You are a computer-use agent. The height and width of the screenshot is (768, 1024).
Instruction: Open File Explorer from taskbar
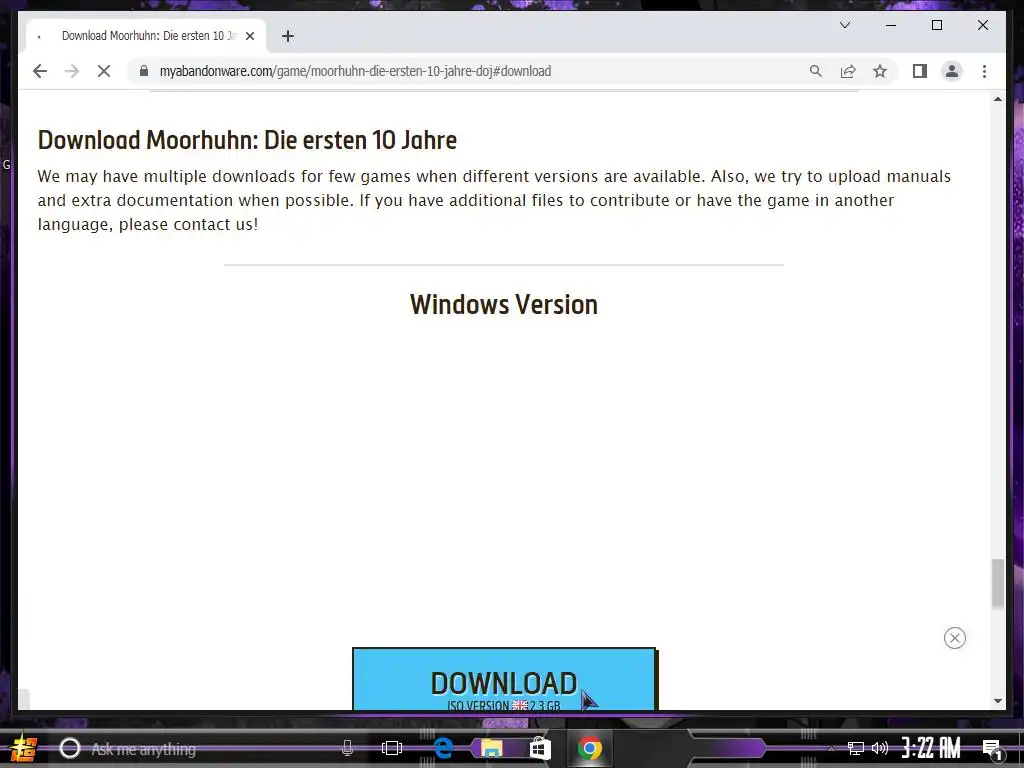pos(491,748)
